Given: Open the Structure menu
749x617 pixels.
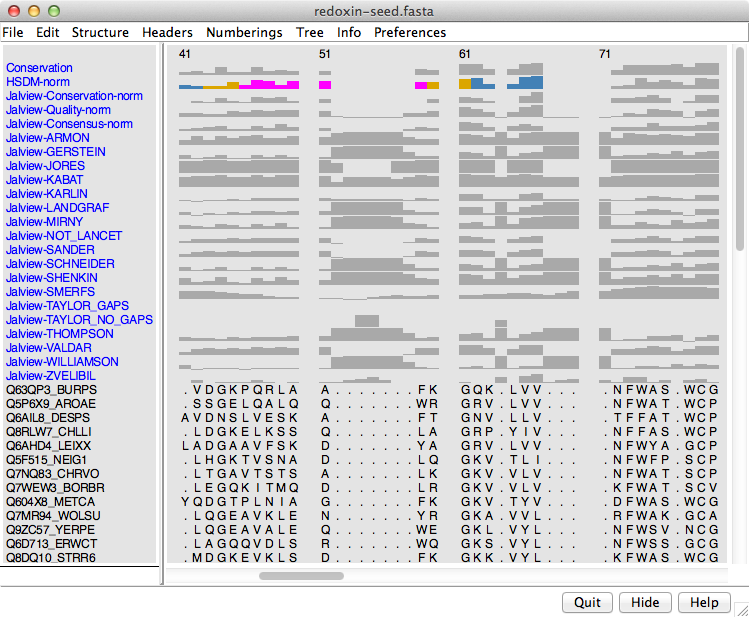Looking at the screenshot, I should [x=100, y=32].
